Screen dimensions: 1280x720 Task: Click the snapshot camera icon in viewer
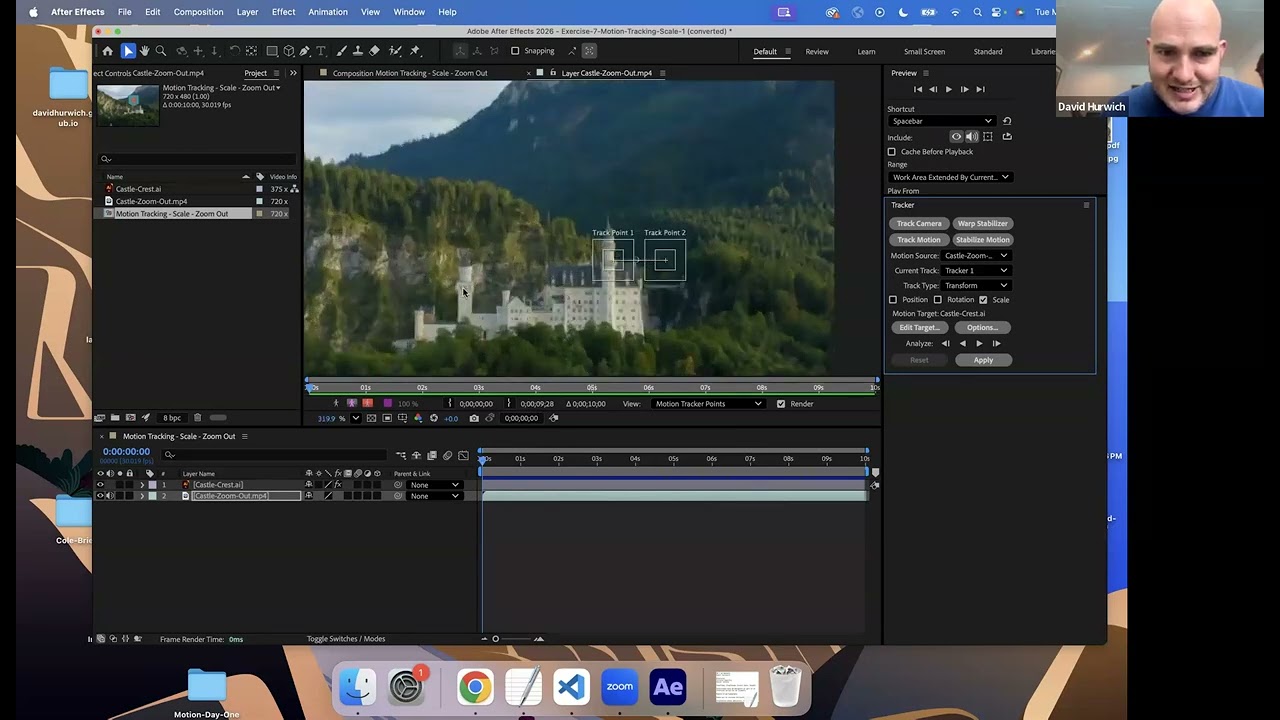(474, 418)
